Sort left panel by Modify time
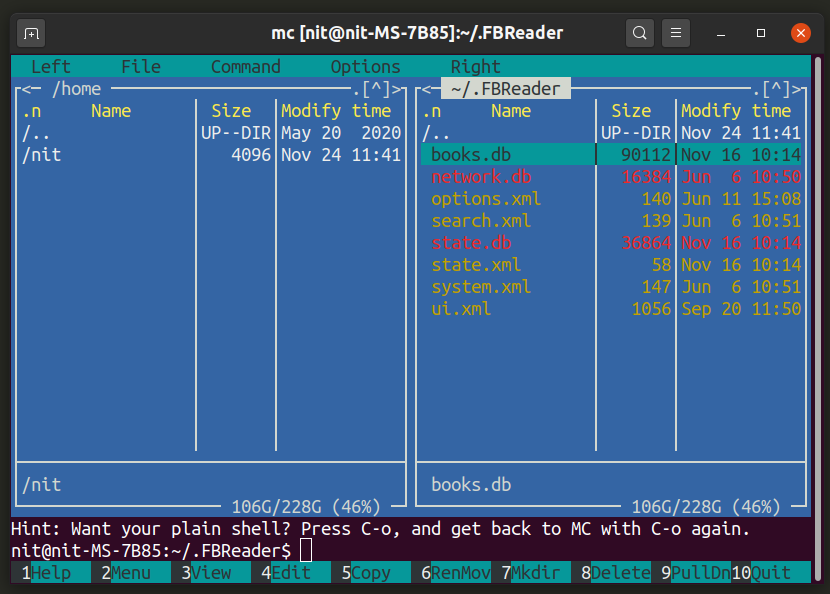Image resolution: width=830 pixels, height=594 pixels. coord(336,111)
